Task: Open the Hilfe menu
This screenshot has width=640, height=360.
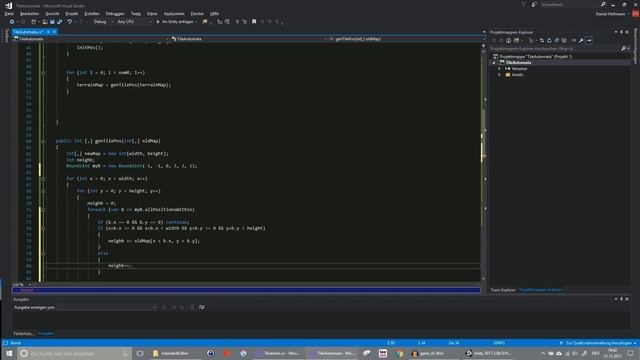Action: click(214, 13)
